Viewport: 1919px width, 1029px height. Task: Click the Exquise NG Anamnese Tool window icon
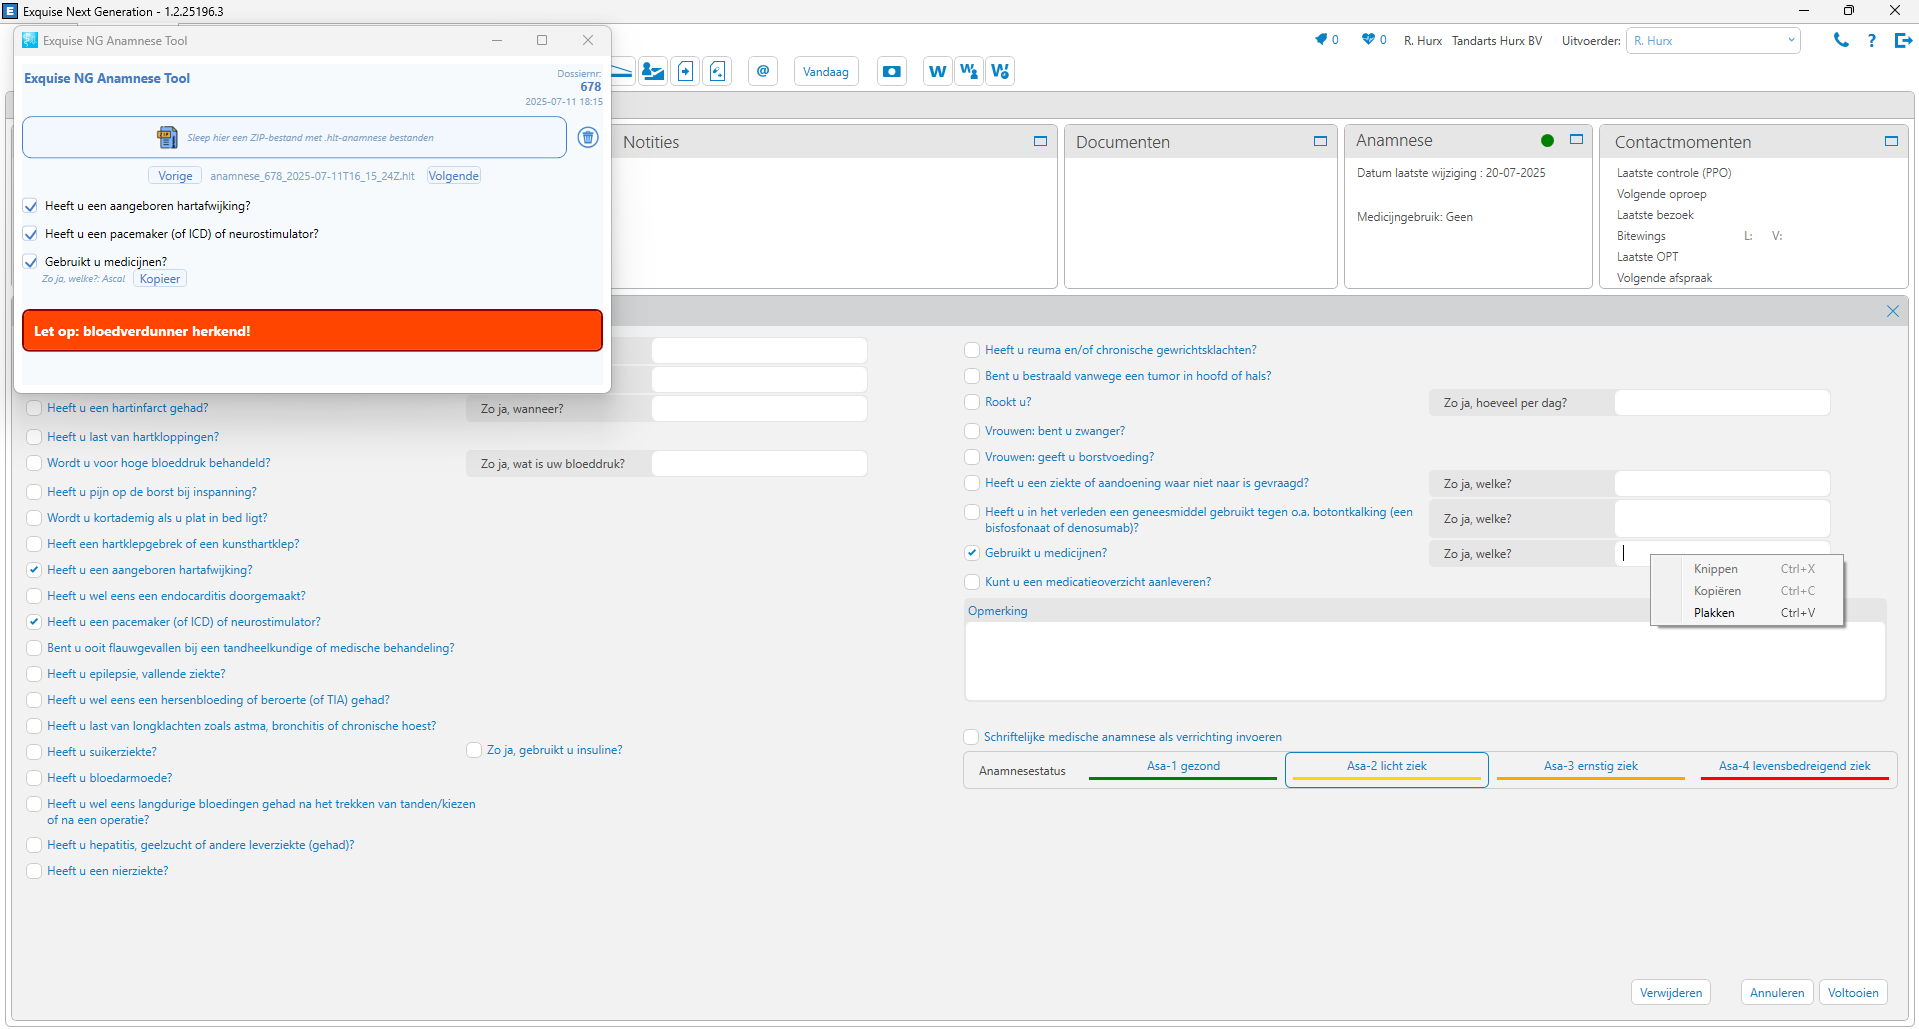pos(30,40)
